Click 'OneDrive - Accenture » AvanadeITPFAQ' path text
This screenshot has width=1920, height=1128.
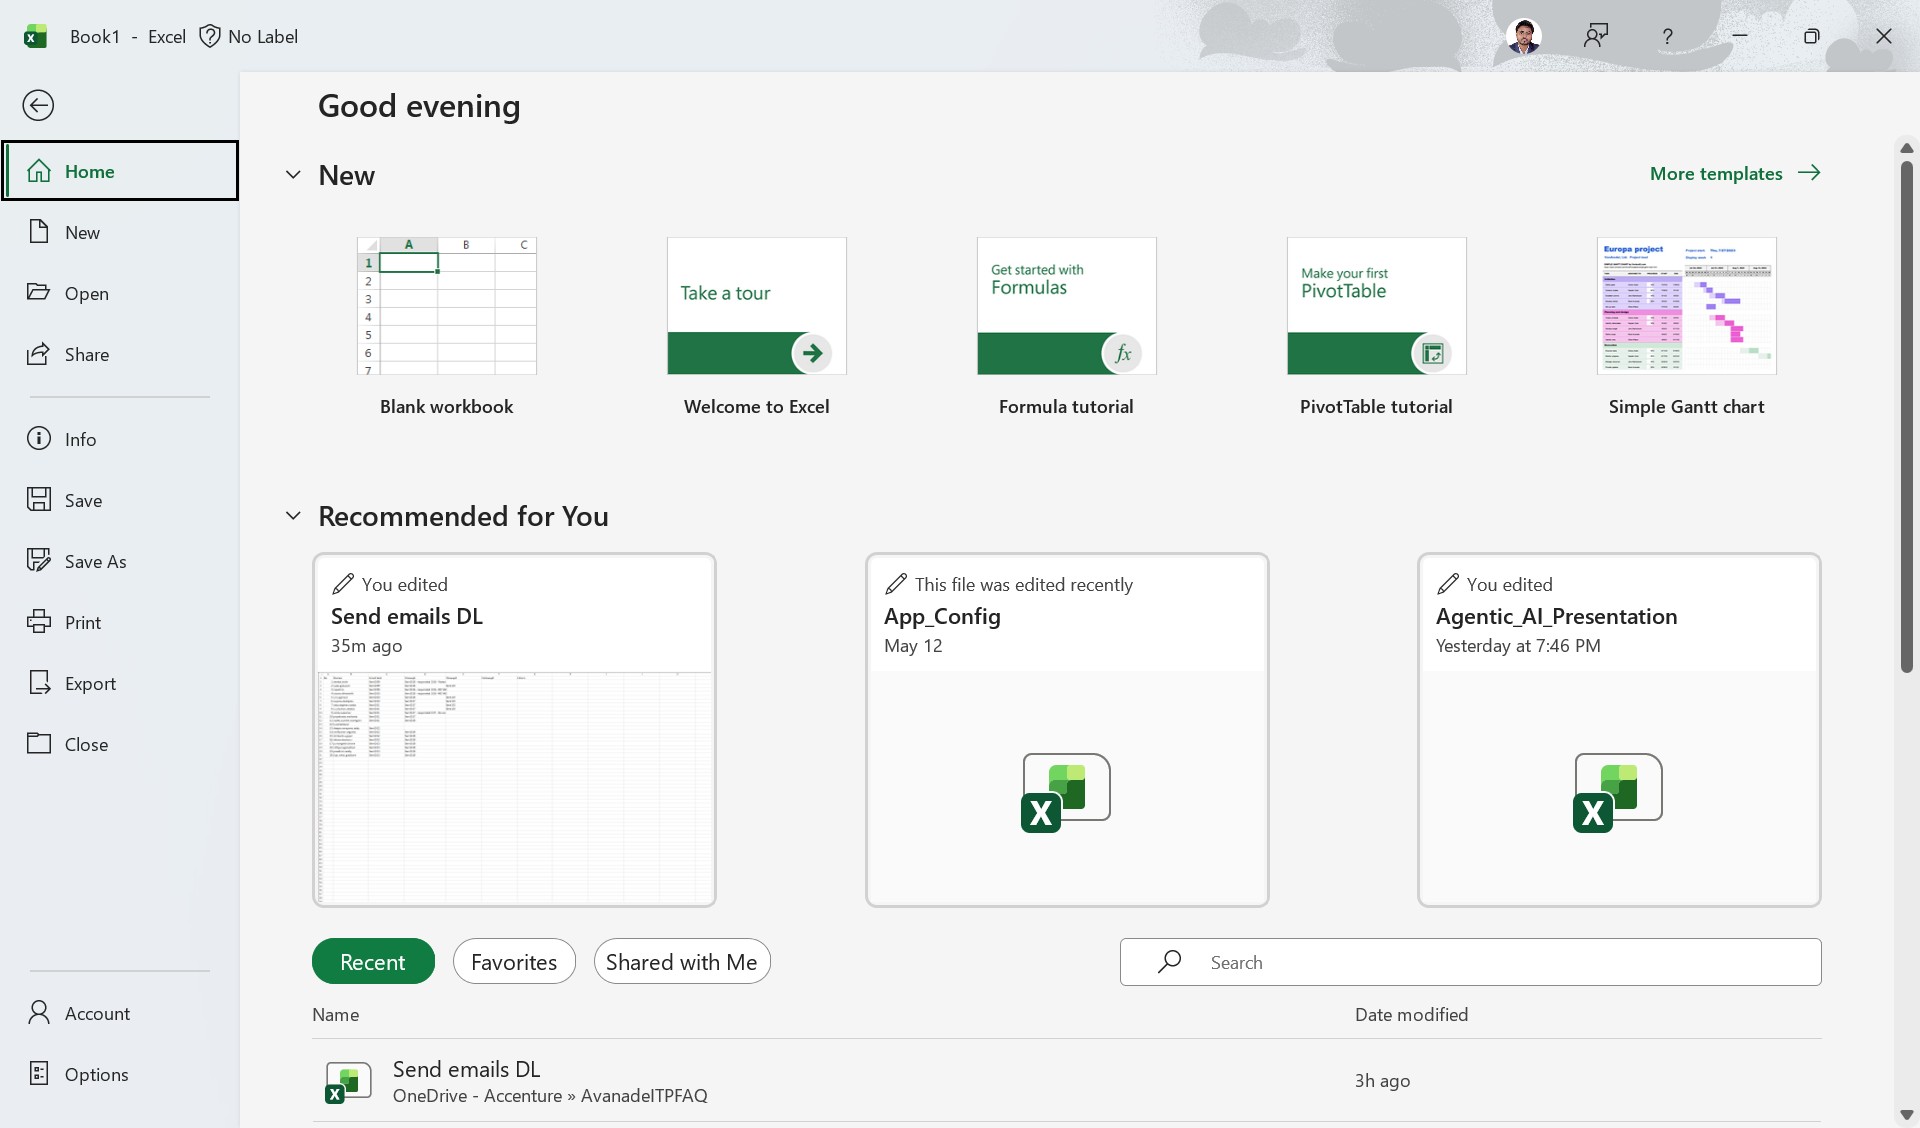(x=550, y=1096)
